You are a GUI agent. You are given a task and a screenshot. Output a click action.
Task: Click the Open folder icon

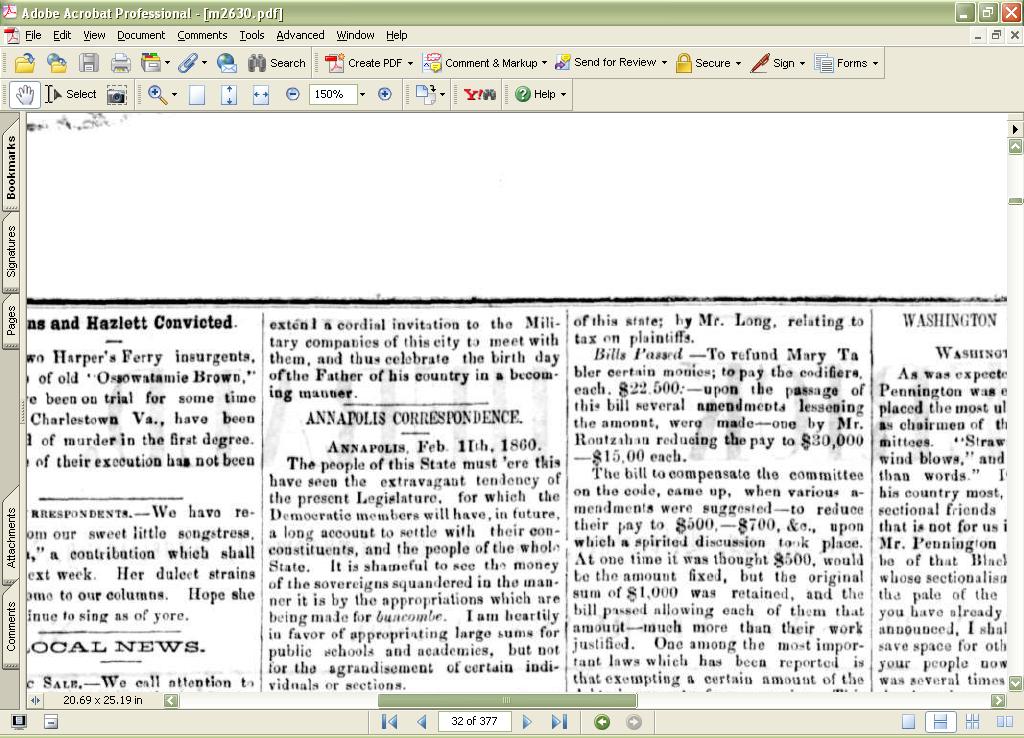(25, 63)
